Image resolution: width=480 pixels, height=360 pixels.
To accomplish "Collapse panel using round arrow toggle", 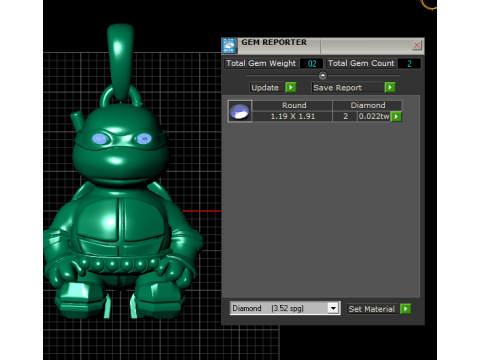I will pyautogui.click(x=322, y=76).
